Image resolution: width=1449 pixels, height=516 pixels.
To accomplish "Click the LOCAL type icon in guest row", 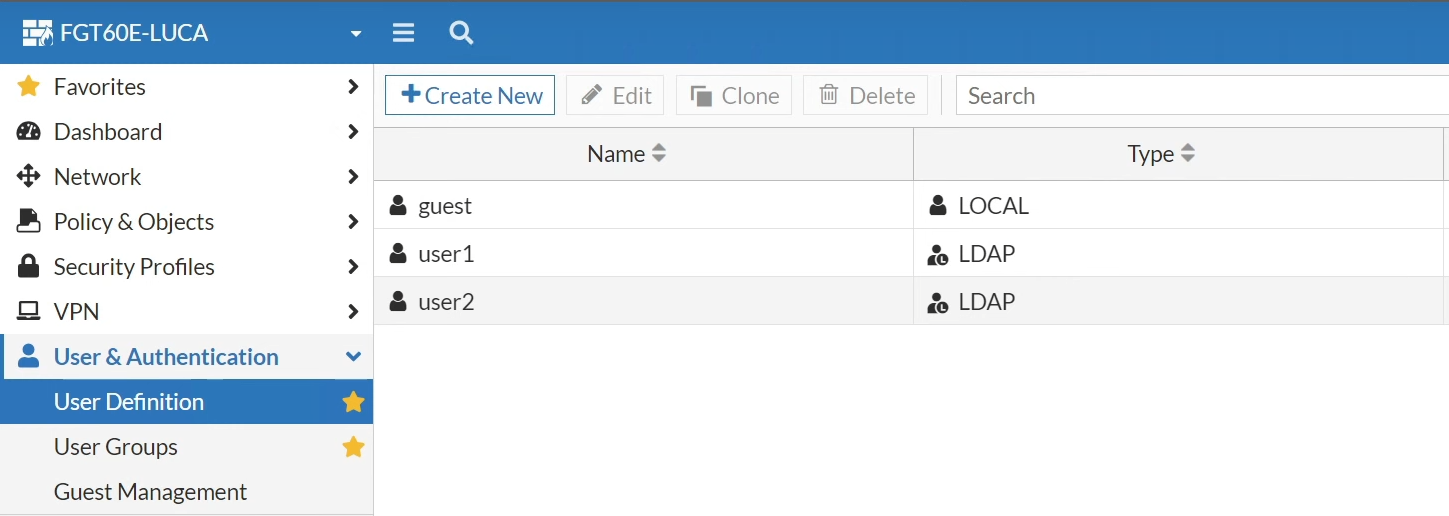I will (938, 206).
